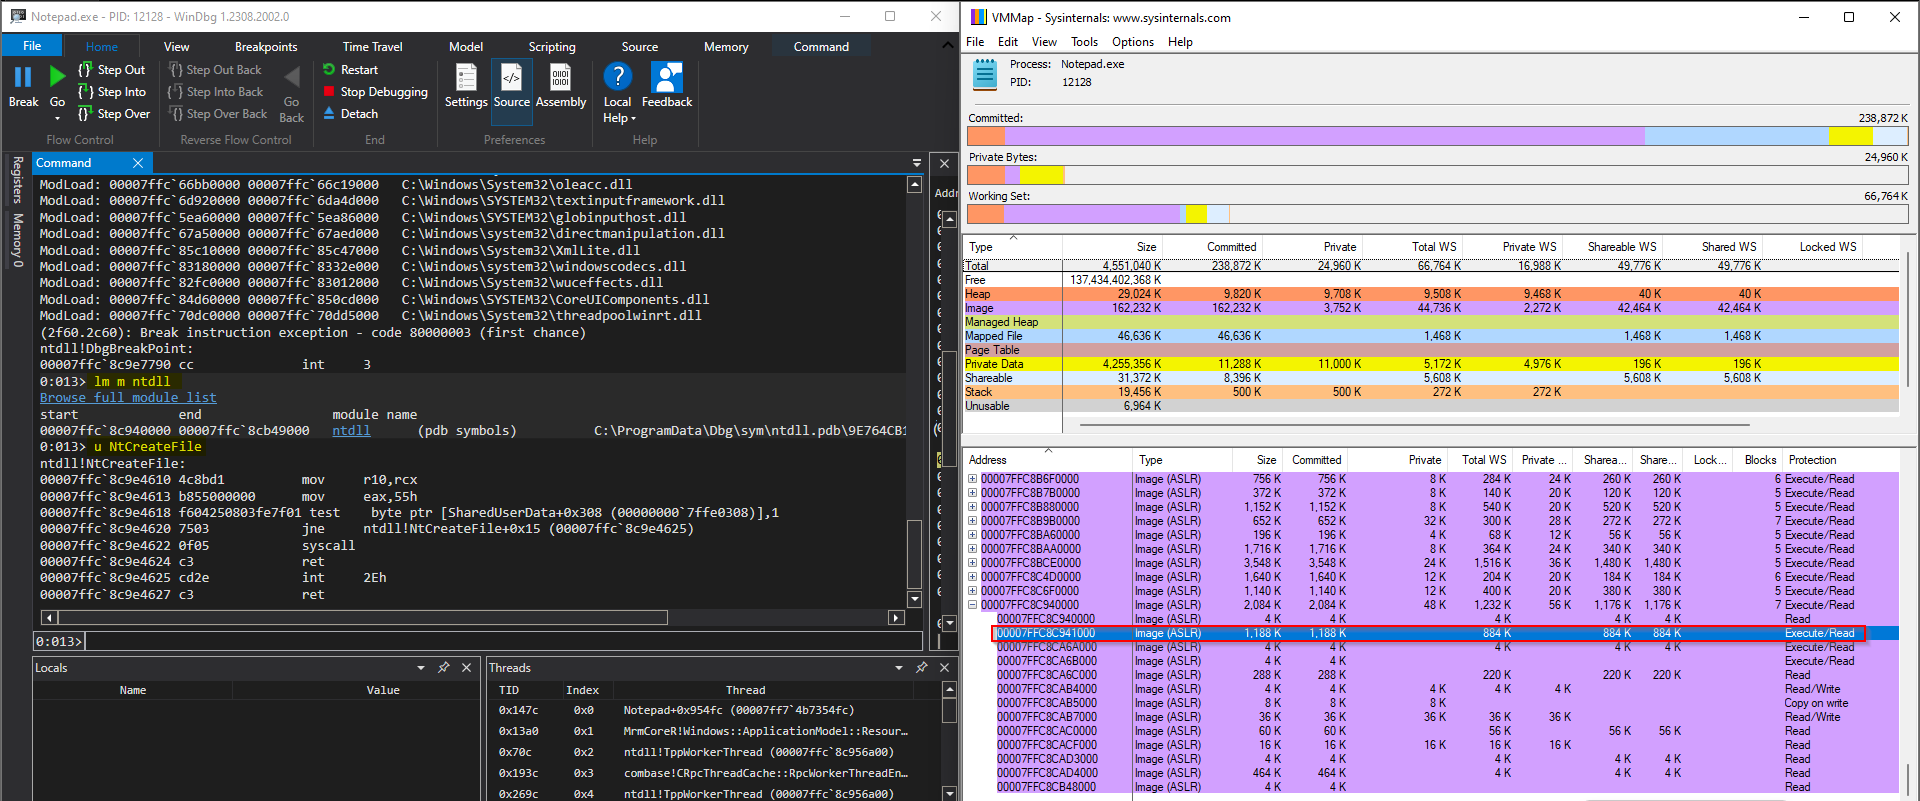The image size is (1920, 801).
Task: Close the Command tab
Action: pos(138,163)
